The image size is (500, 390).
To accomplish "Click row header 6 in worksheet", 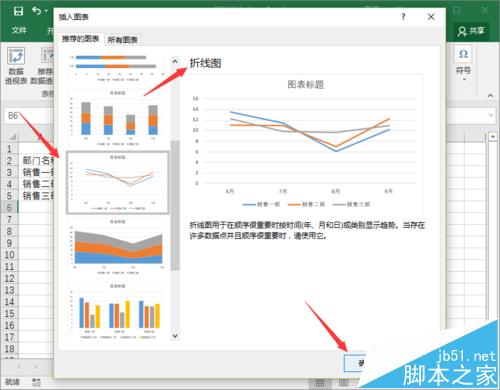I will tap(9, 208).
